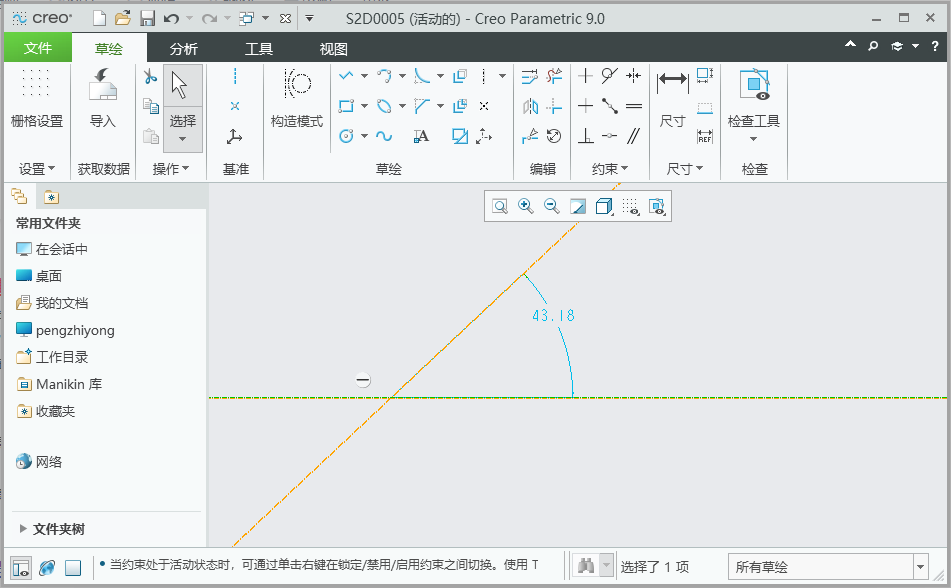Expand the arc tool dropdown arrow

coord(402,76)
